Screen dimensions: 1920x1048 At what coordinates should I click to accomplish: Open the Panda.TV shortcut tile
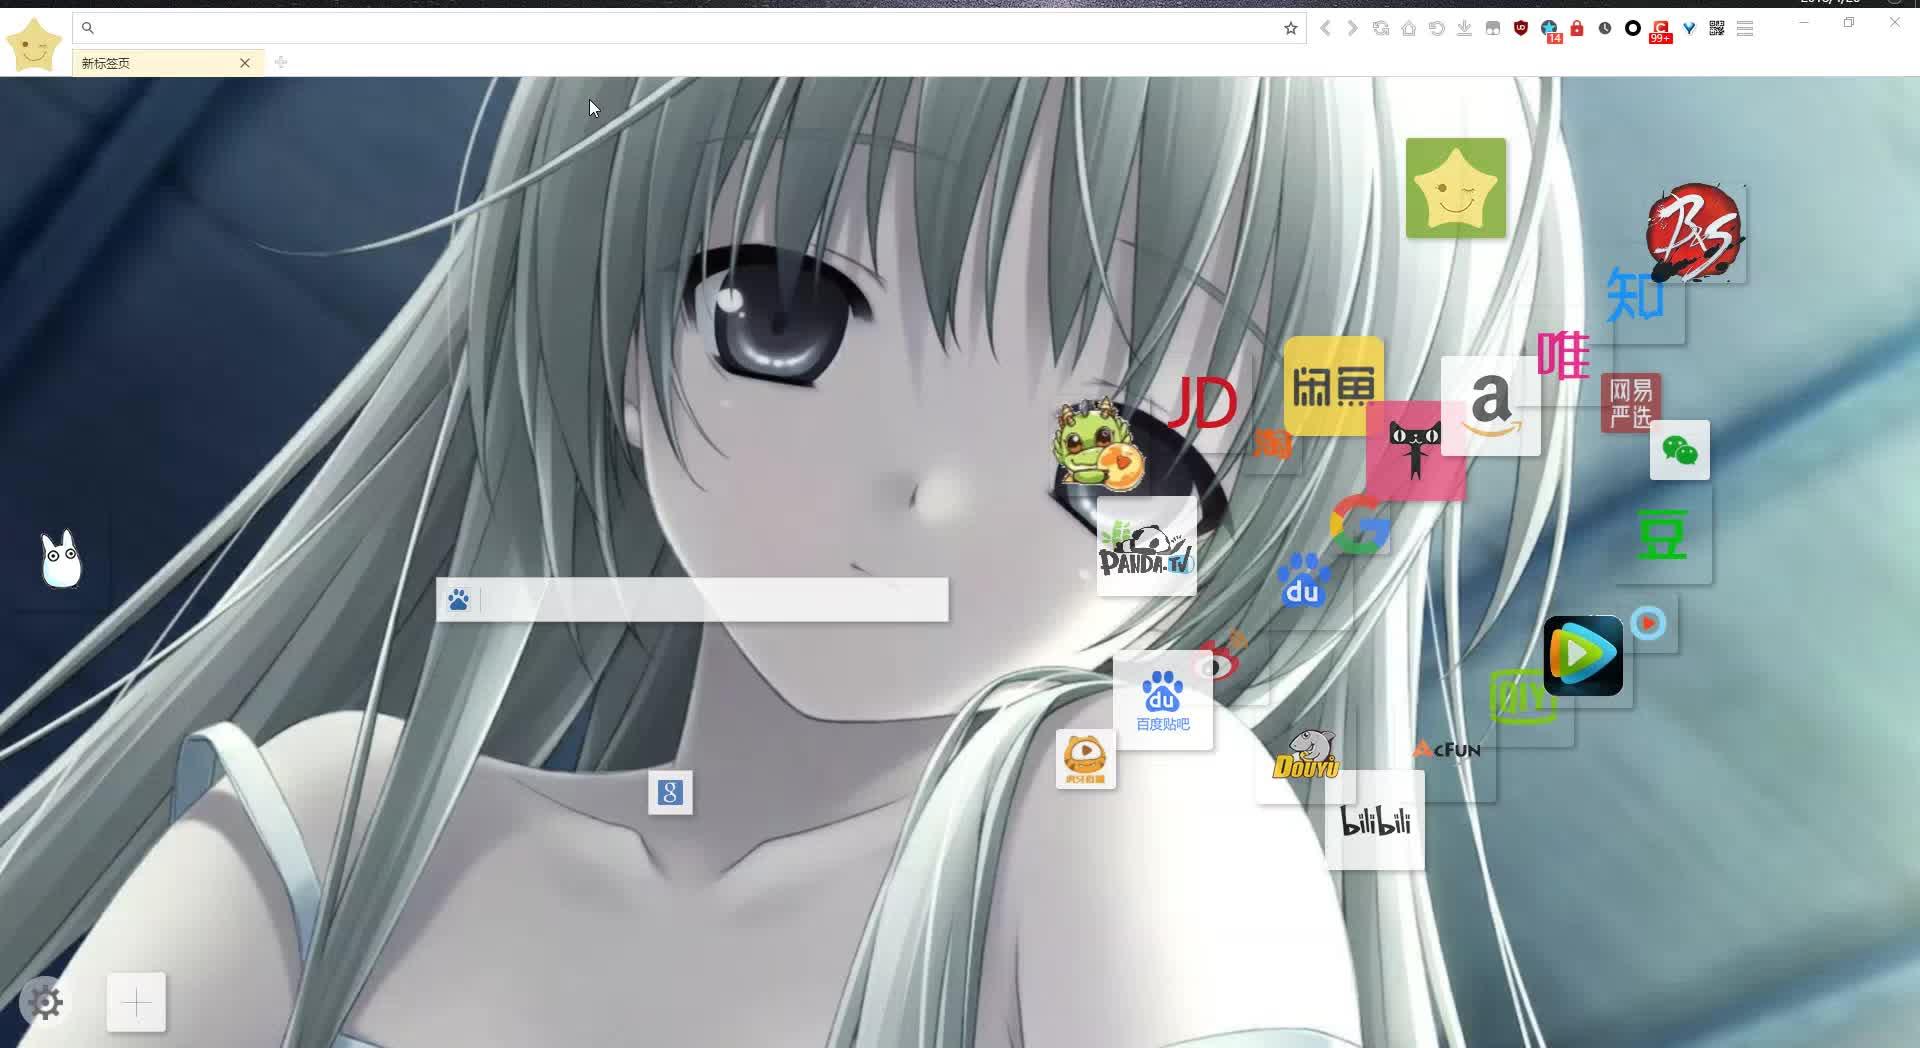pos(1147,546)
